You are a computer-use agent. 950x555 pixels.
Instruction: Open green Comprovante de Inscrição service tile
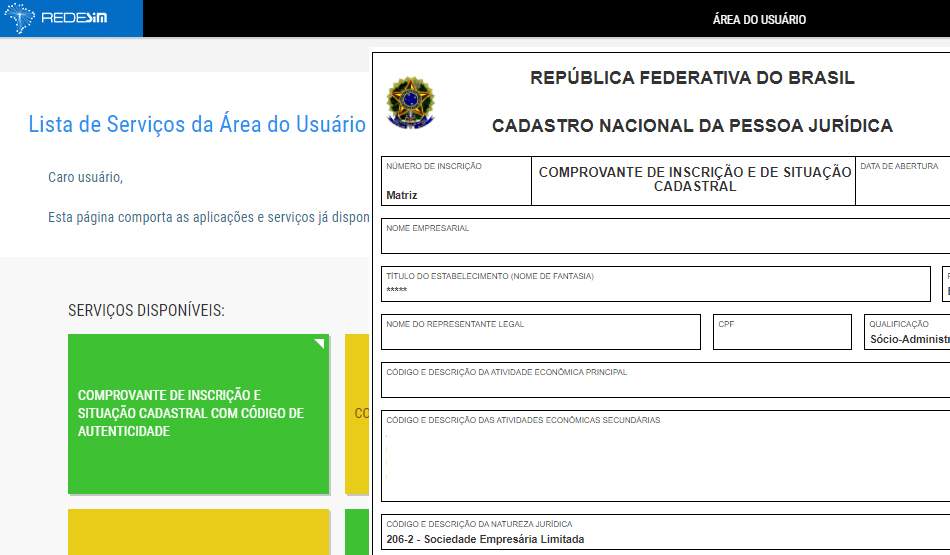199,414
